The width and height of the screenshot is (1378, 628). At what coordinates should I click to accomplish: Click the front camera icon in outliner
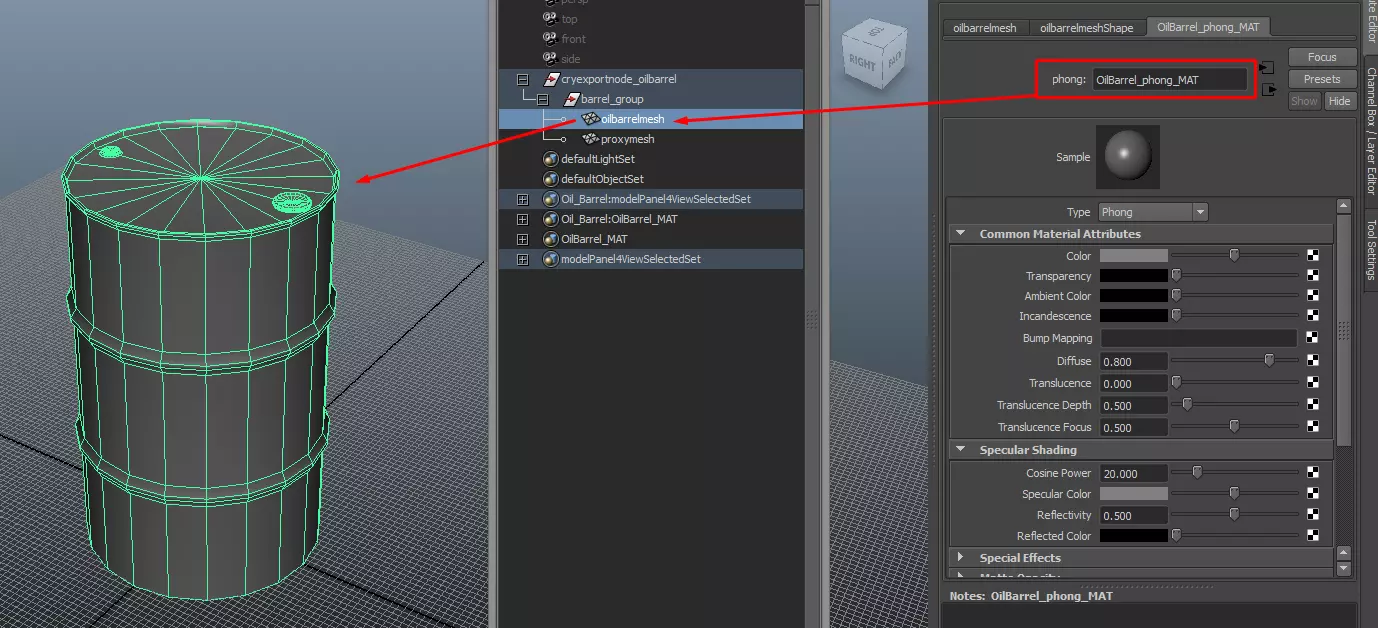click(x=550, y=39)
